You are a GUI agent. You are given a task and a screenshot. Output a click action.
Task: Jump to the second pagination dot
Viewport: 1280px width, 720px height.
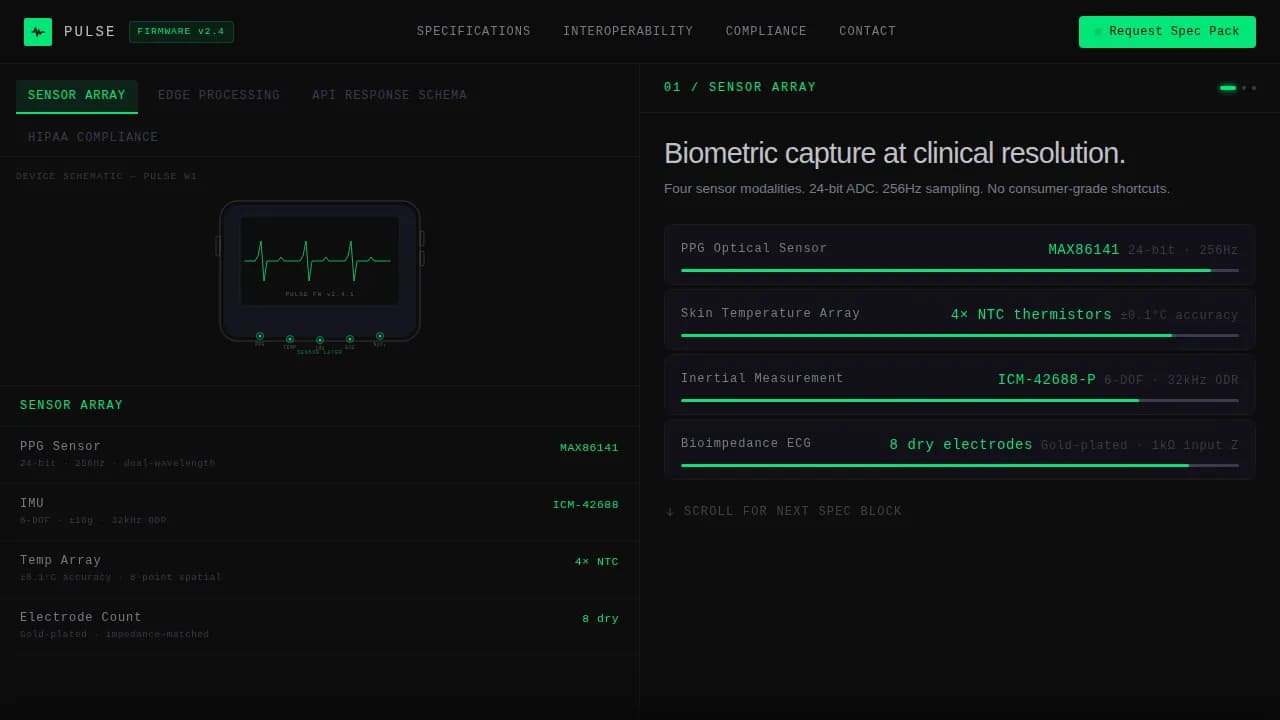click(x=1244, y=88)
